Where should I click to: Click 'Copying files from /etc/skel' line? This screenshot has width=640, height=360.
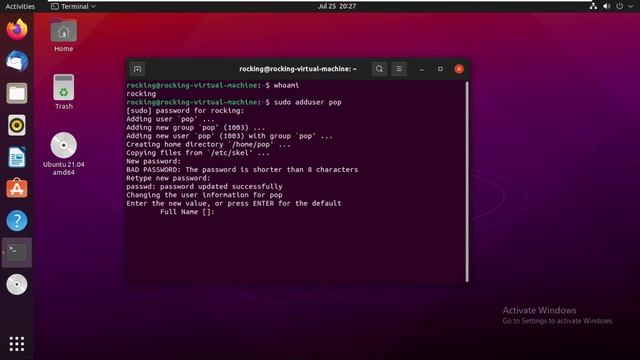tap(198, 153)
